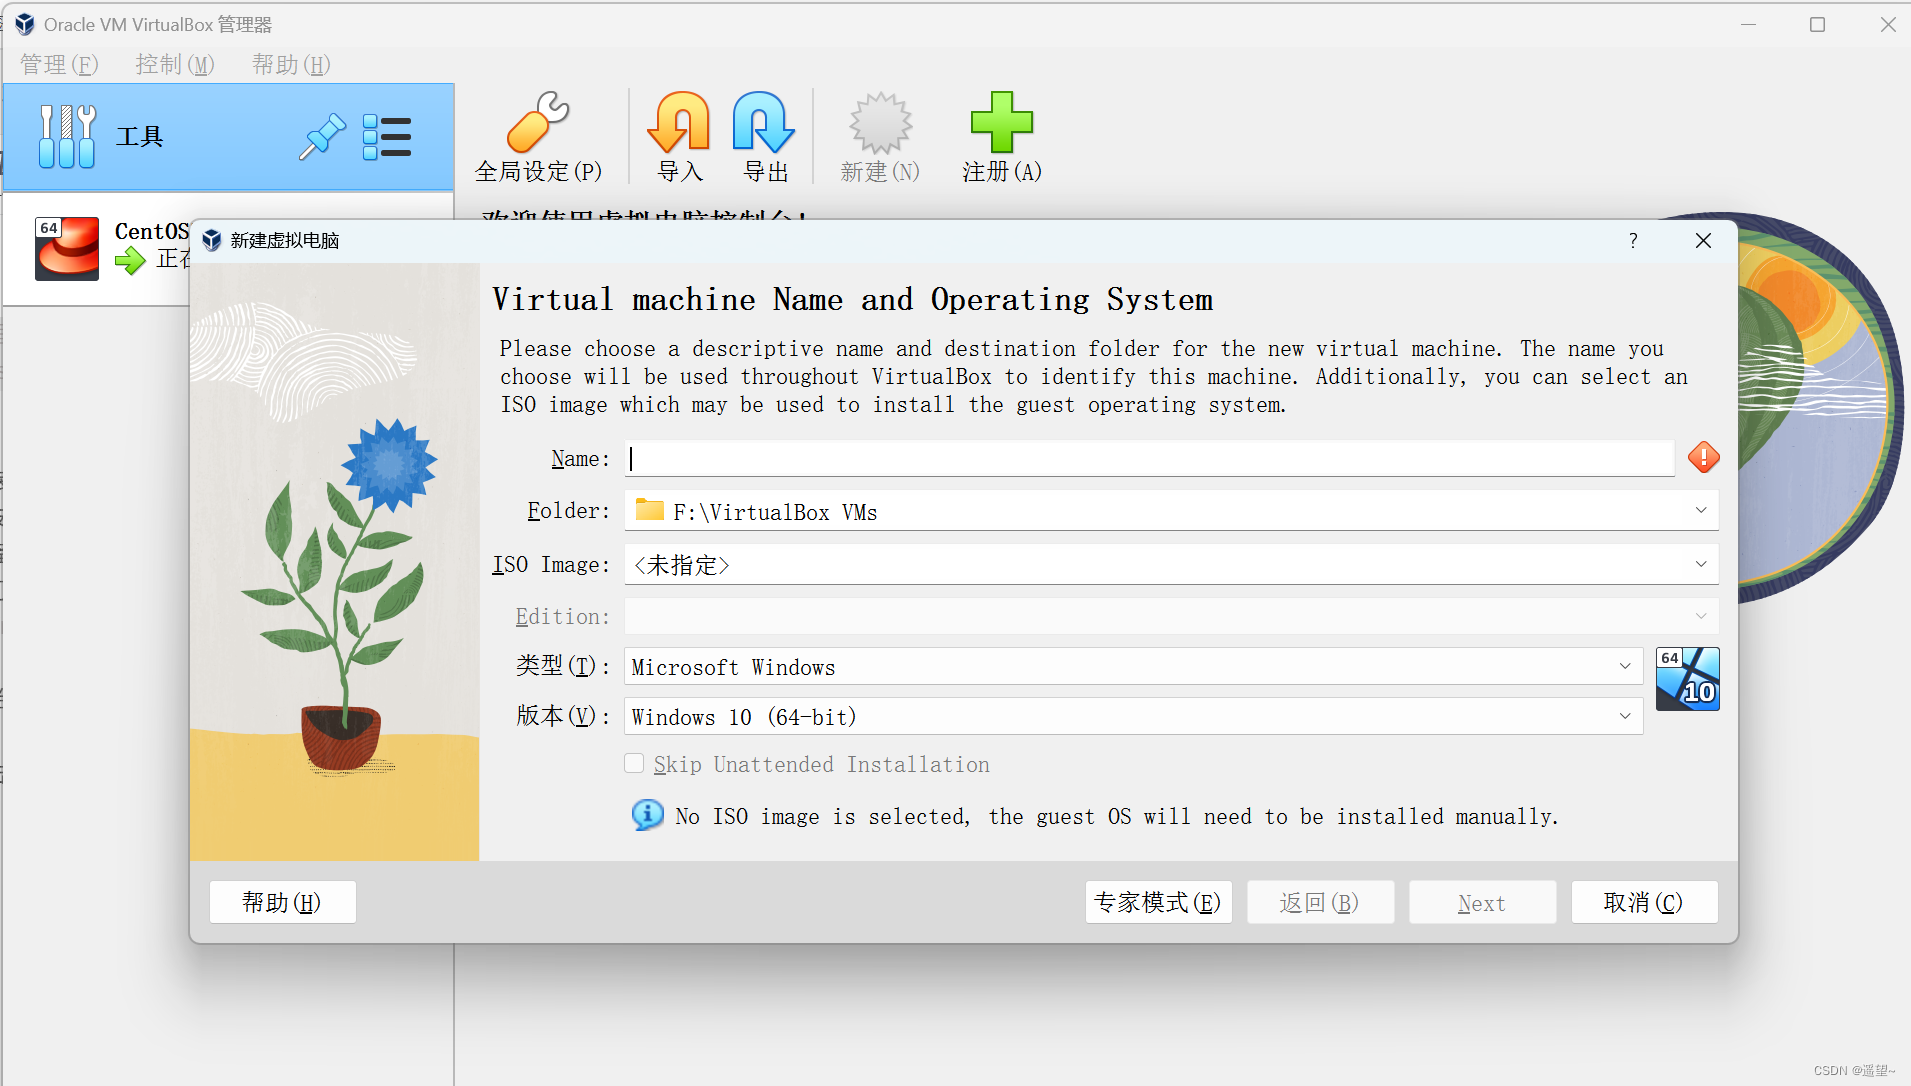
Task: Open the 管理(F) menu
Action: pos(58,64)
